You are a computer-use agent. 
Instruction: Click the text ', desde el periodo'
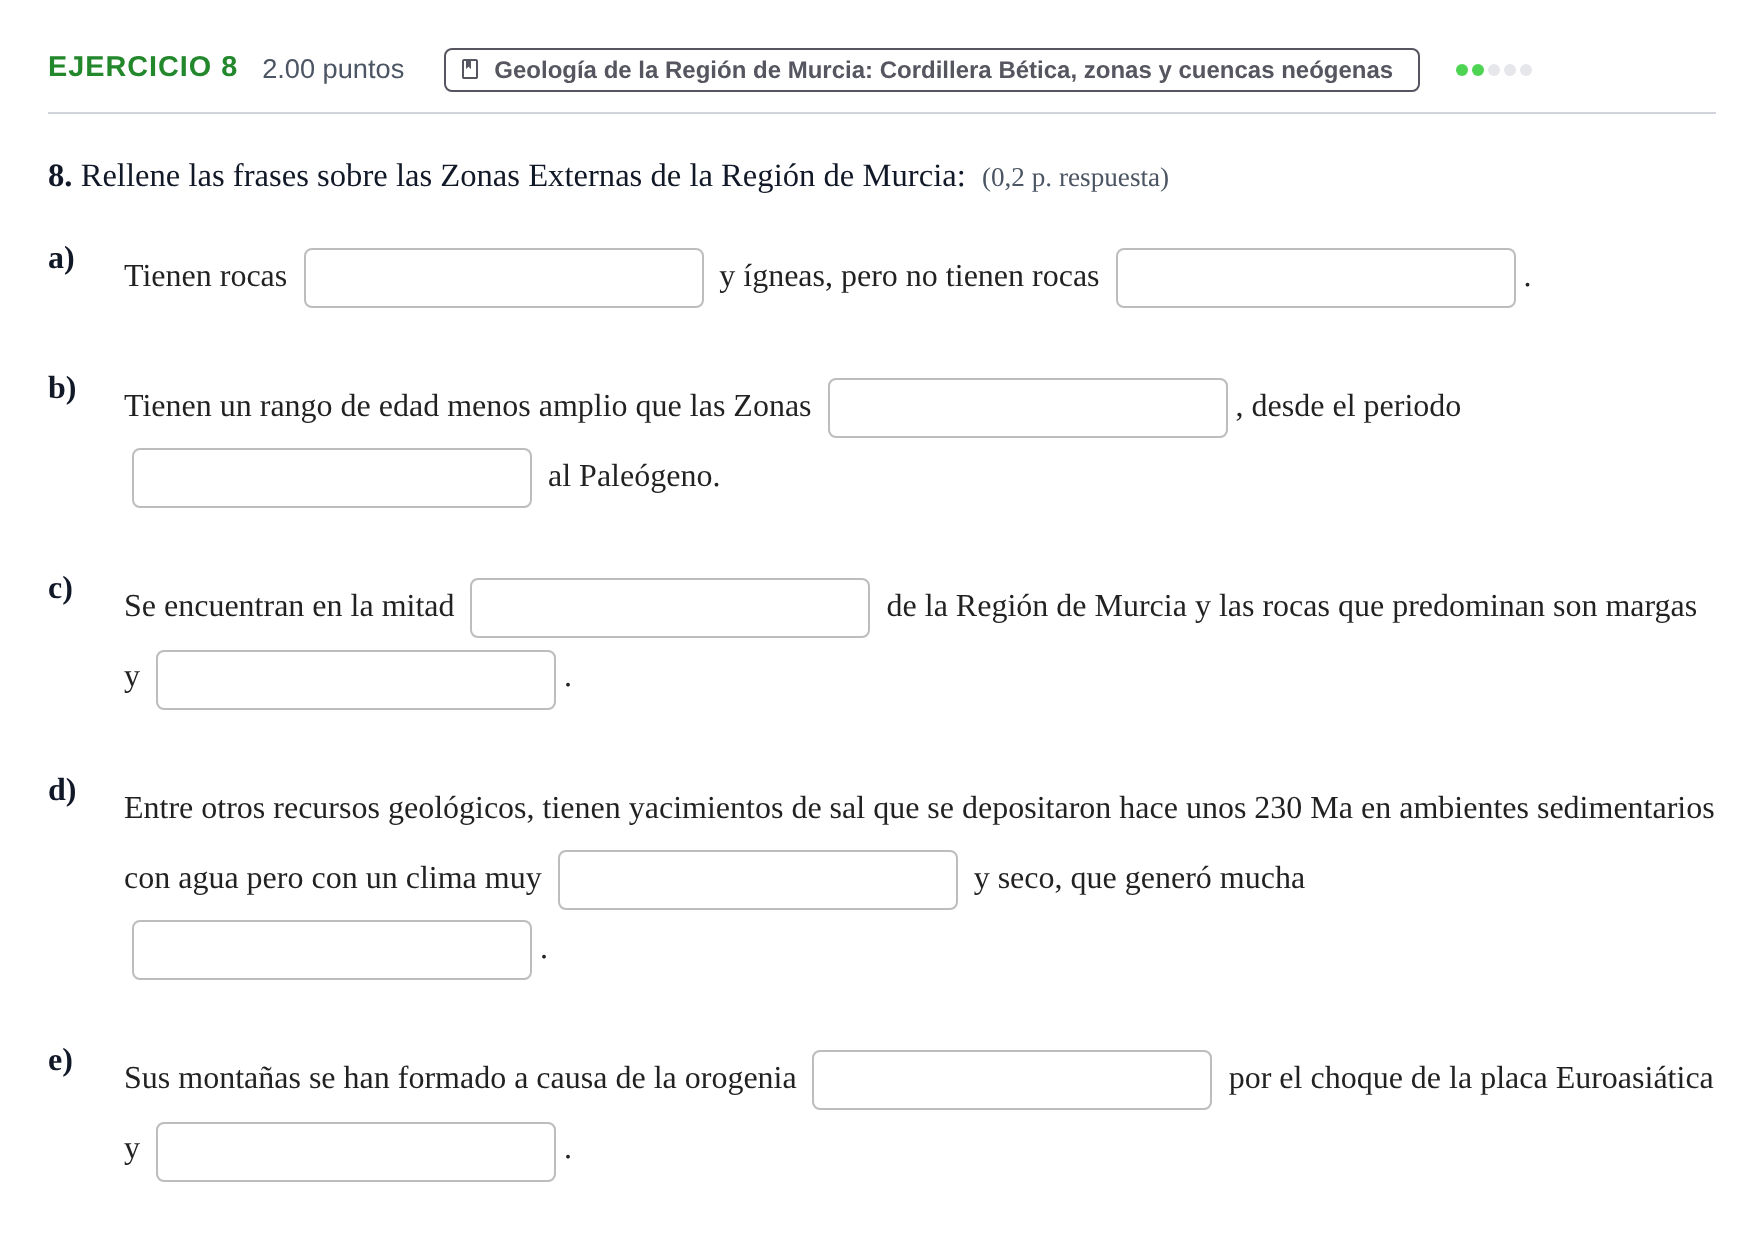tap(1348, 406)
